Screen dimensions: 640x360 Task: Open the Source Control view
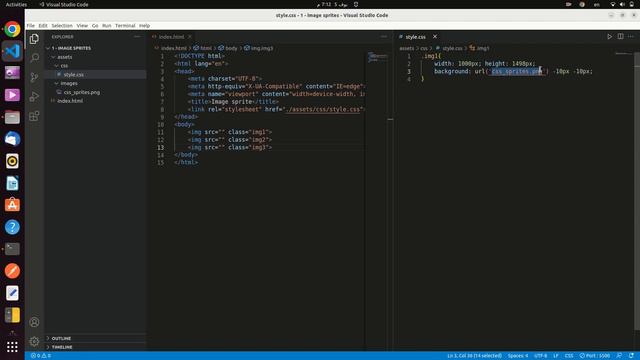(x=34, y=77)
